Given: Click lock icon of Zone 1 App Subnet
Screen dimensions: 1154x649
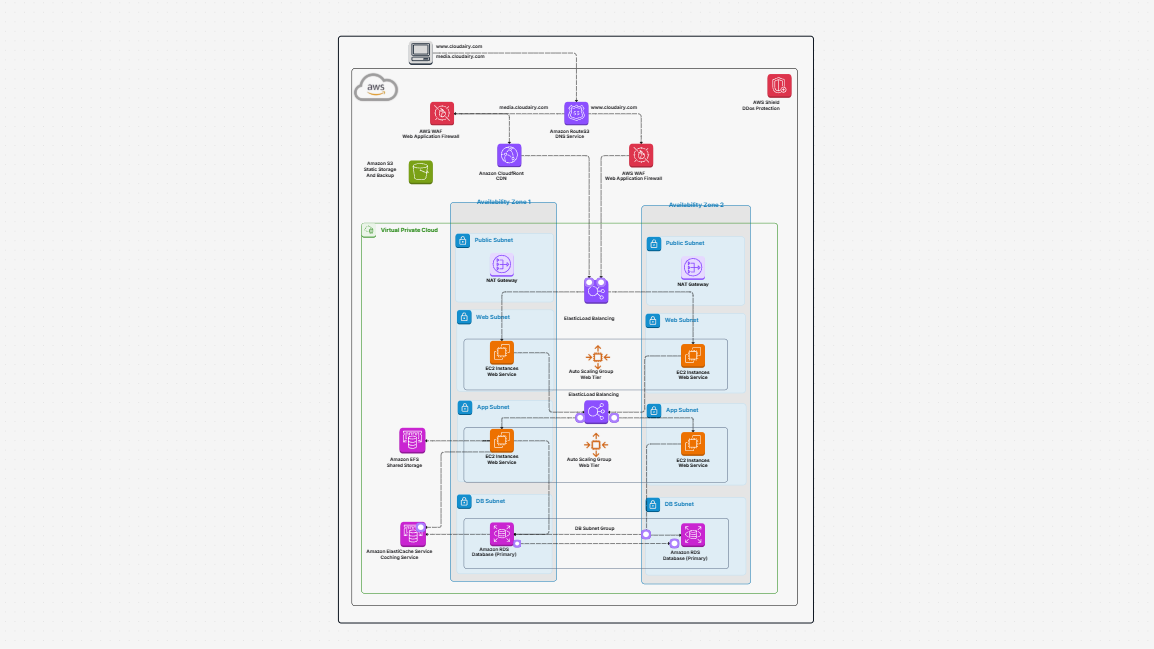Looking at the screenshot, I should 464,408.
